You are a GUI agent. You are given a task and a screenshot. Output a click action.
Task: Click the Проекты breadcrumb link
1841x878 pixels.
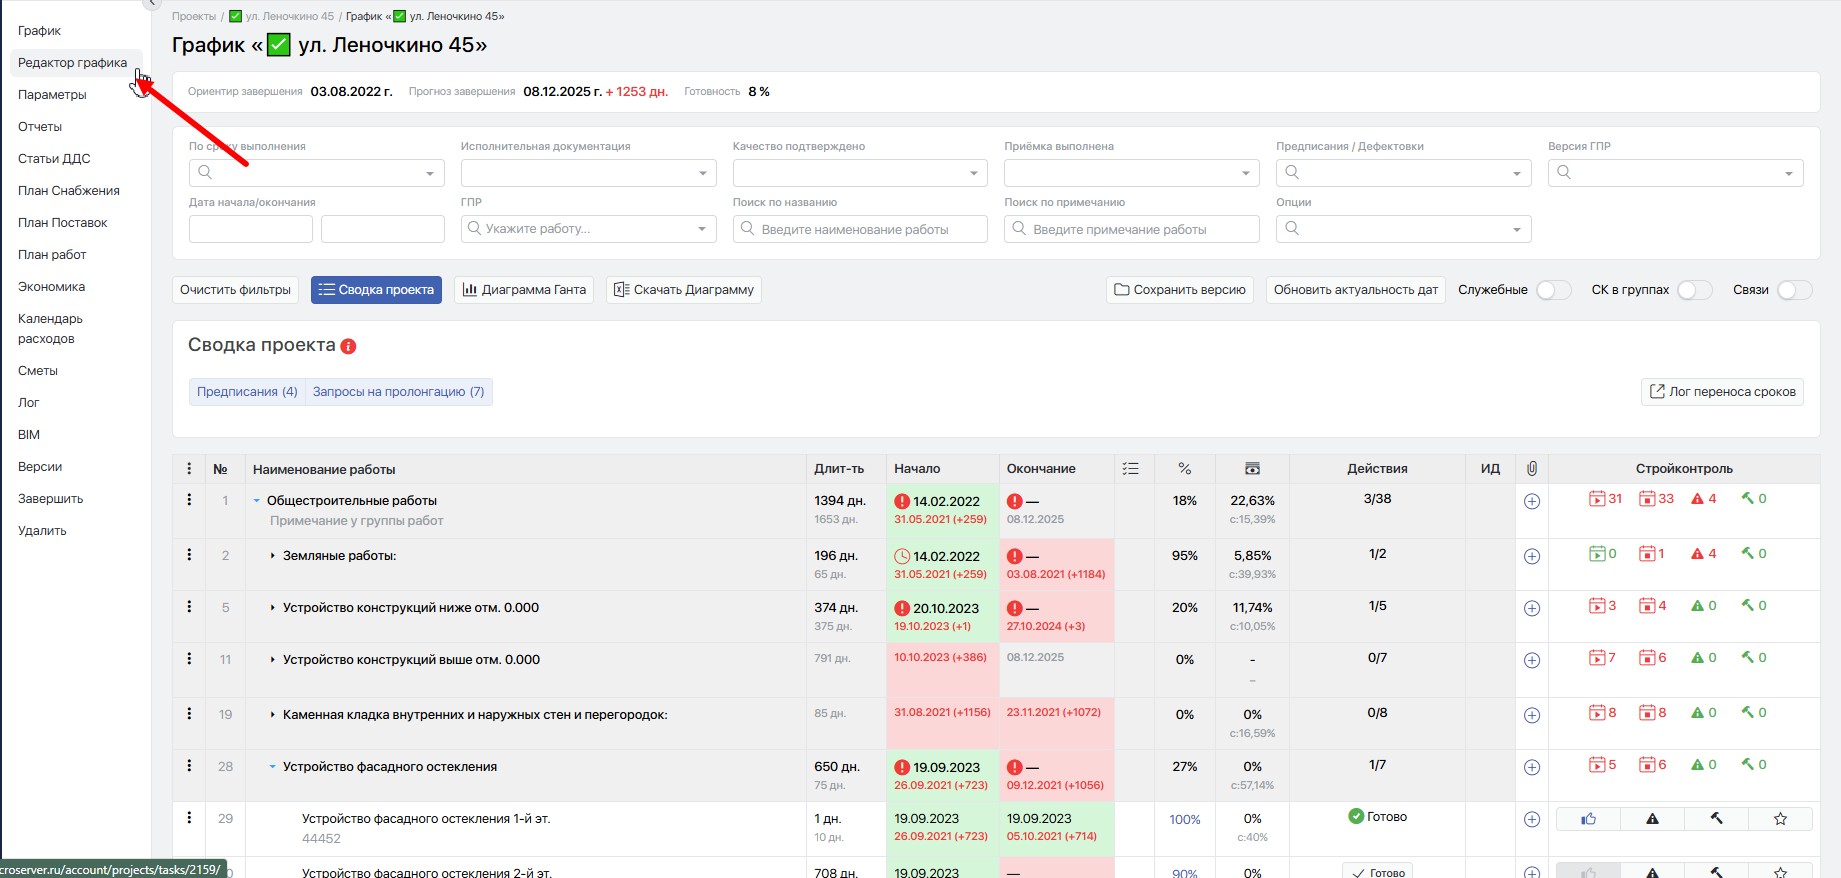[194, 16]
